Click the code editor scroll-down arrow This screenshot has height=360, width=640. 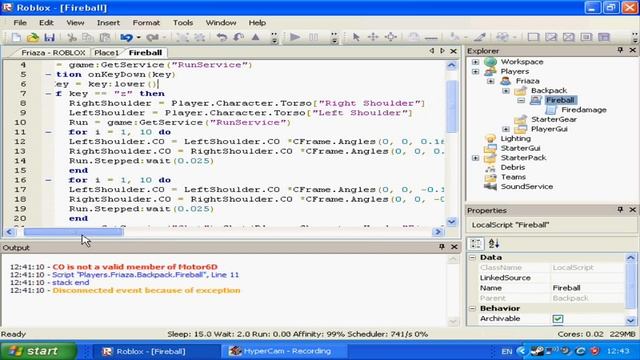[452, 222]
